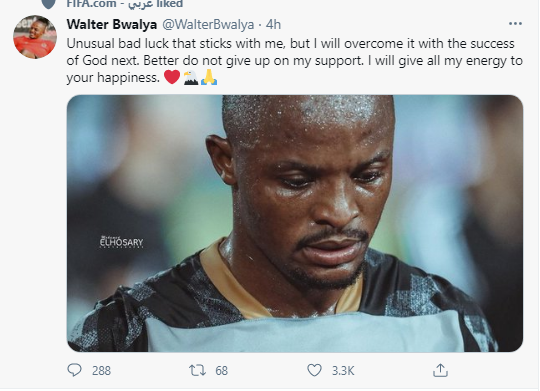Screen dimensions: 540x391
Task: Click the praying hands emoji
Action: (x=209, y=77)
